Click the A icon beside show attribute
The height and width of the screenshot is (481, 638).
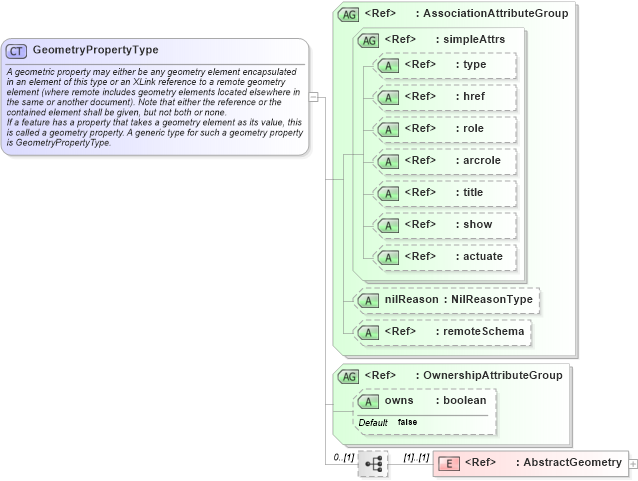(x=388, y=226)
